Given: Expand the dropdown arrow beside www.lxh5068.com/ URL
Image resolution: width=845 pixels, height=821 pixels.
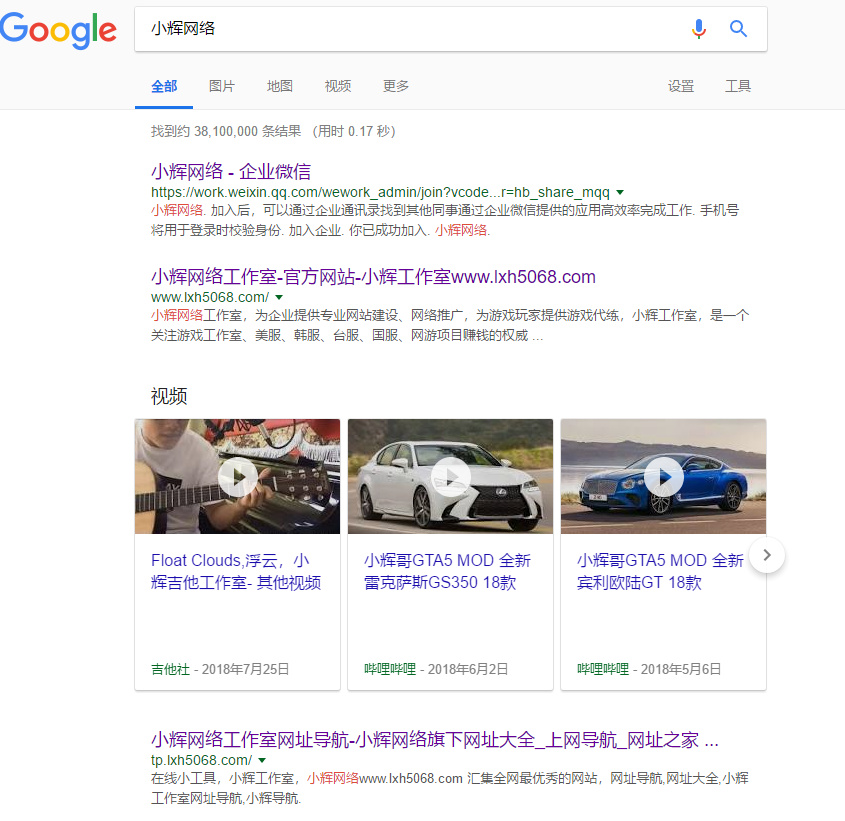Looking at the screenshot, I should (279, 297).
